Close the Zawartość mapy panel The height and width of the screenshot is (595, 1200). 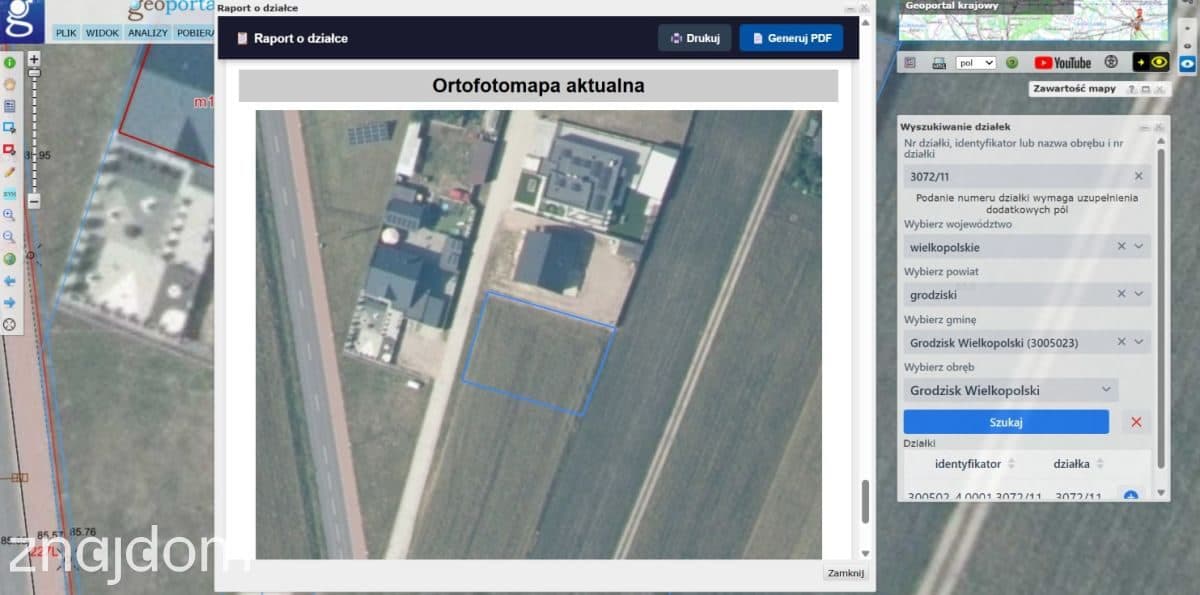coord(1160,89)
